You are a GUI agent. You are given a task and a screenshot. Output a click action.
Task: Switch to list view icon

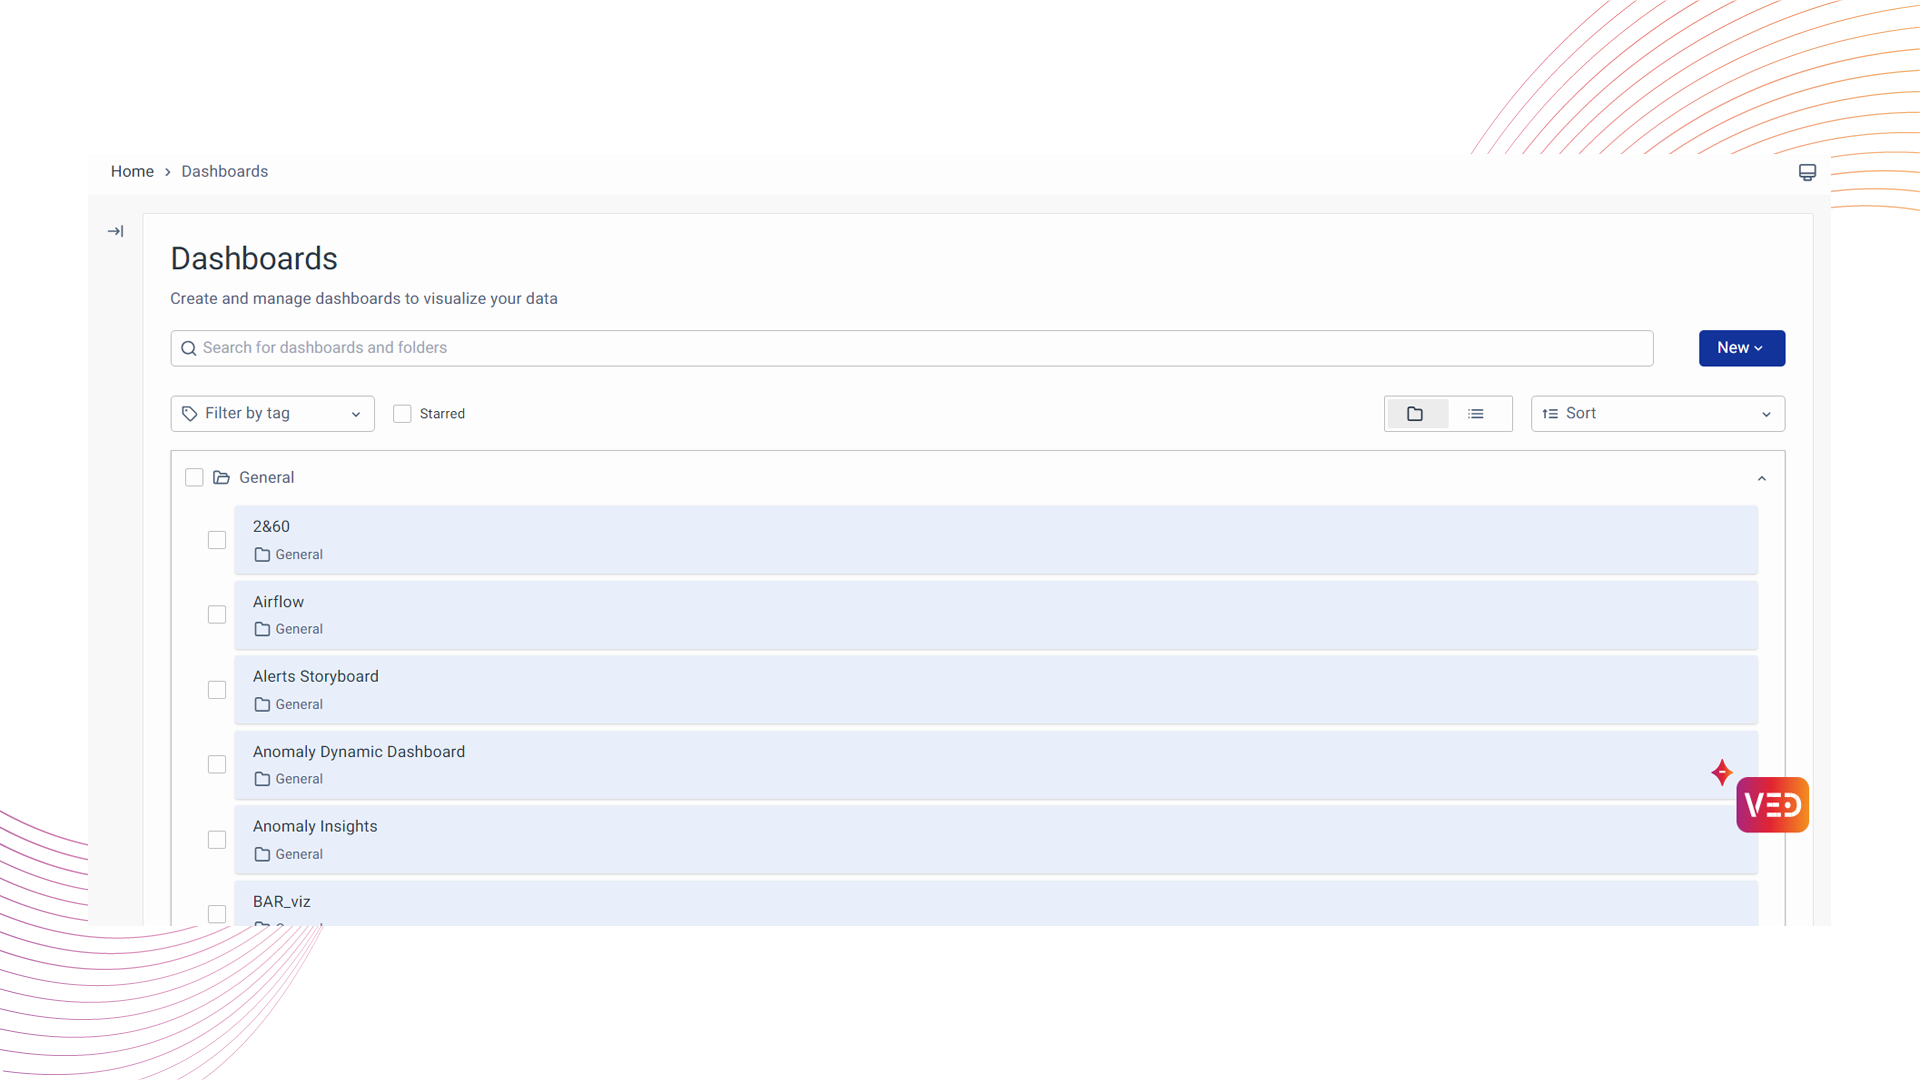[x=1476, y=414]
